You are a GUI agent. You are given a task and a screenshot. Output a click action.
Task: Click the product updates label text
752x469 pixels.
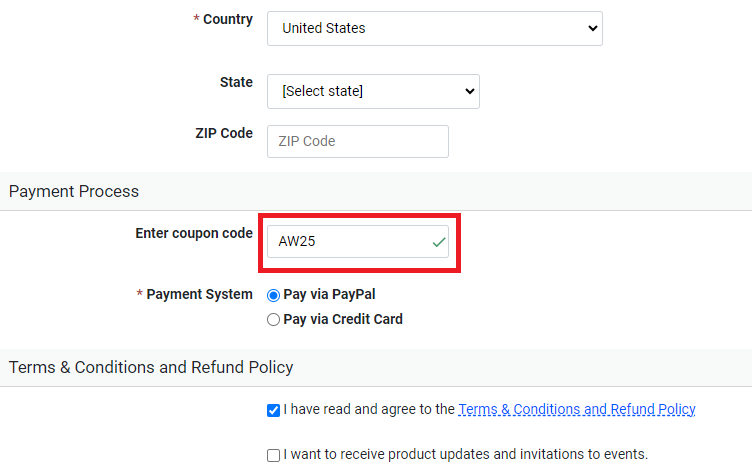pos(465,454)
